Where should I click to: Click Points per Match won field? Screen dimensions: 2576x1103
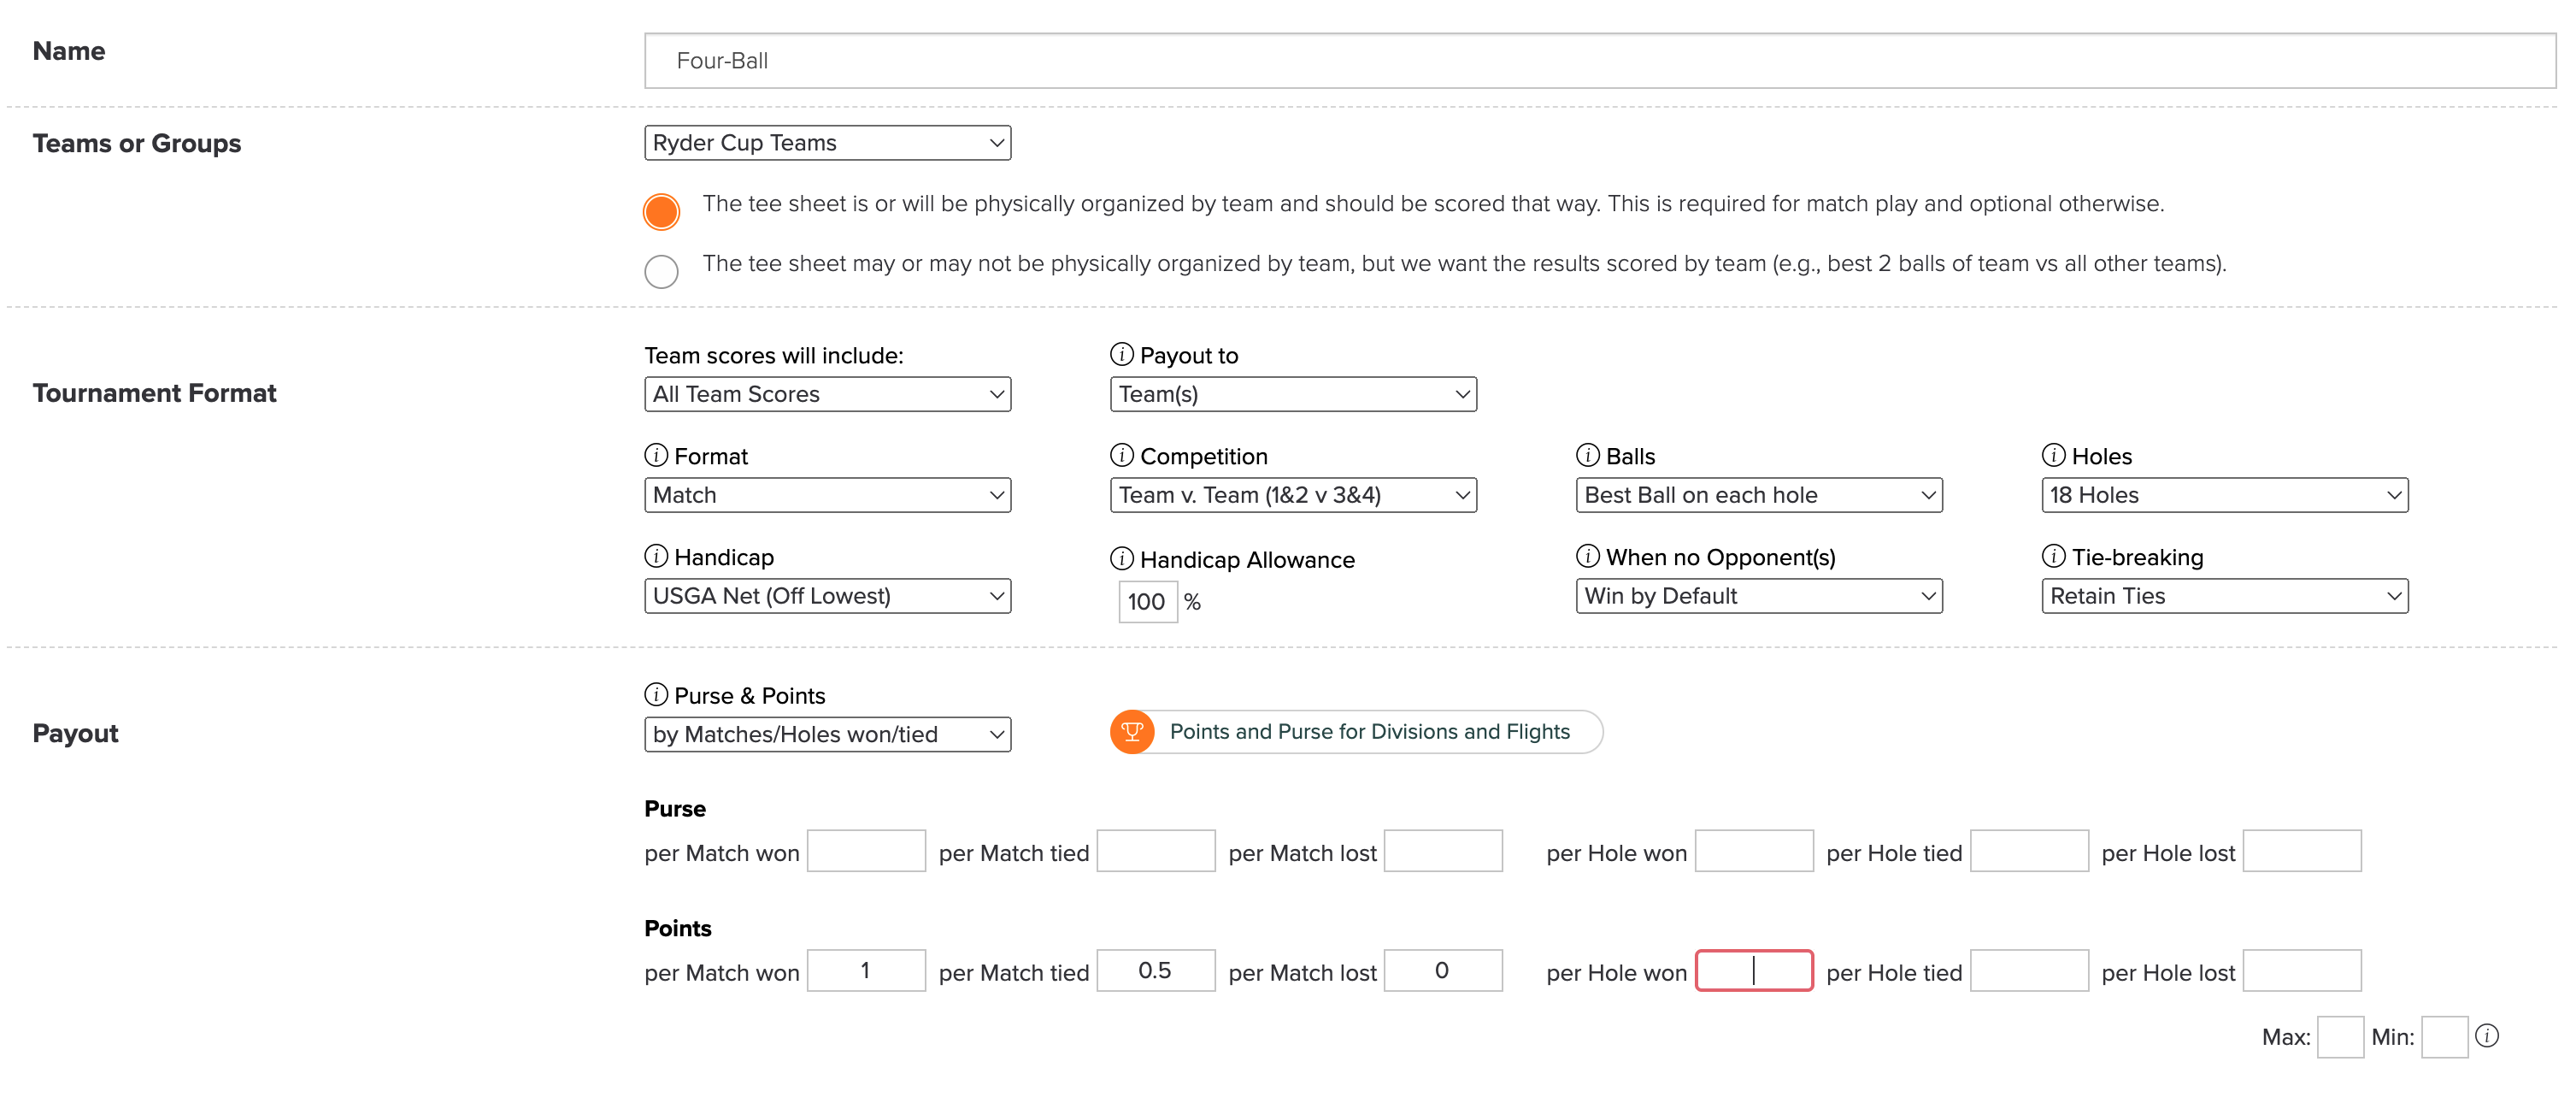pyautogui.click(x=866, y=971)
